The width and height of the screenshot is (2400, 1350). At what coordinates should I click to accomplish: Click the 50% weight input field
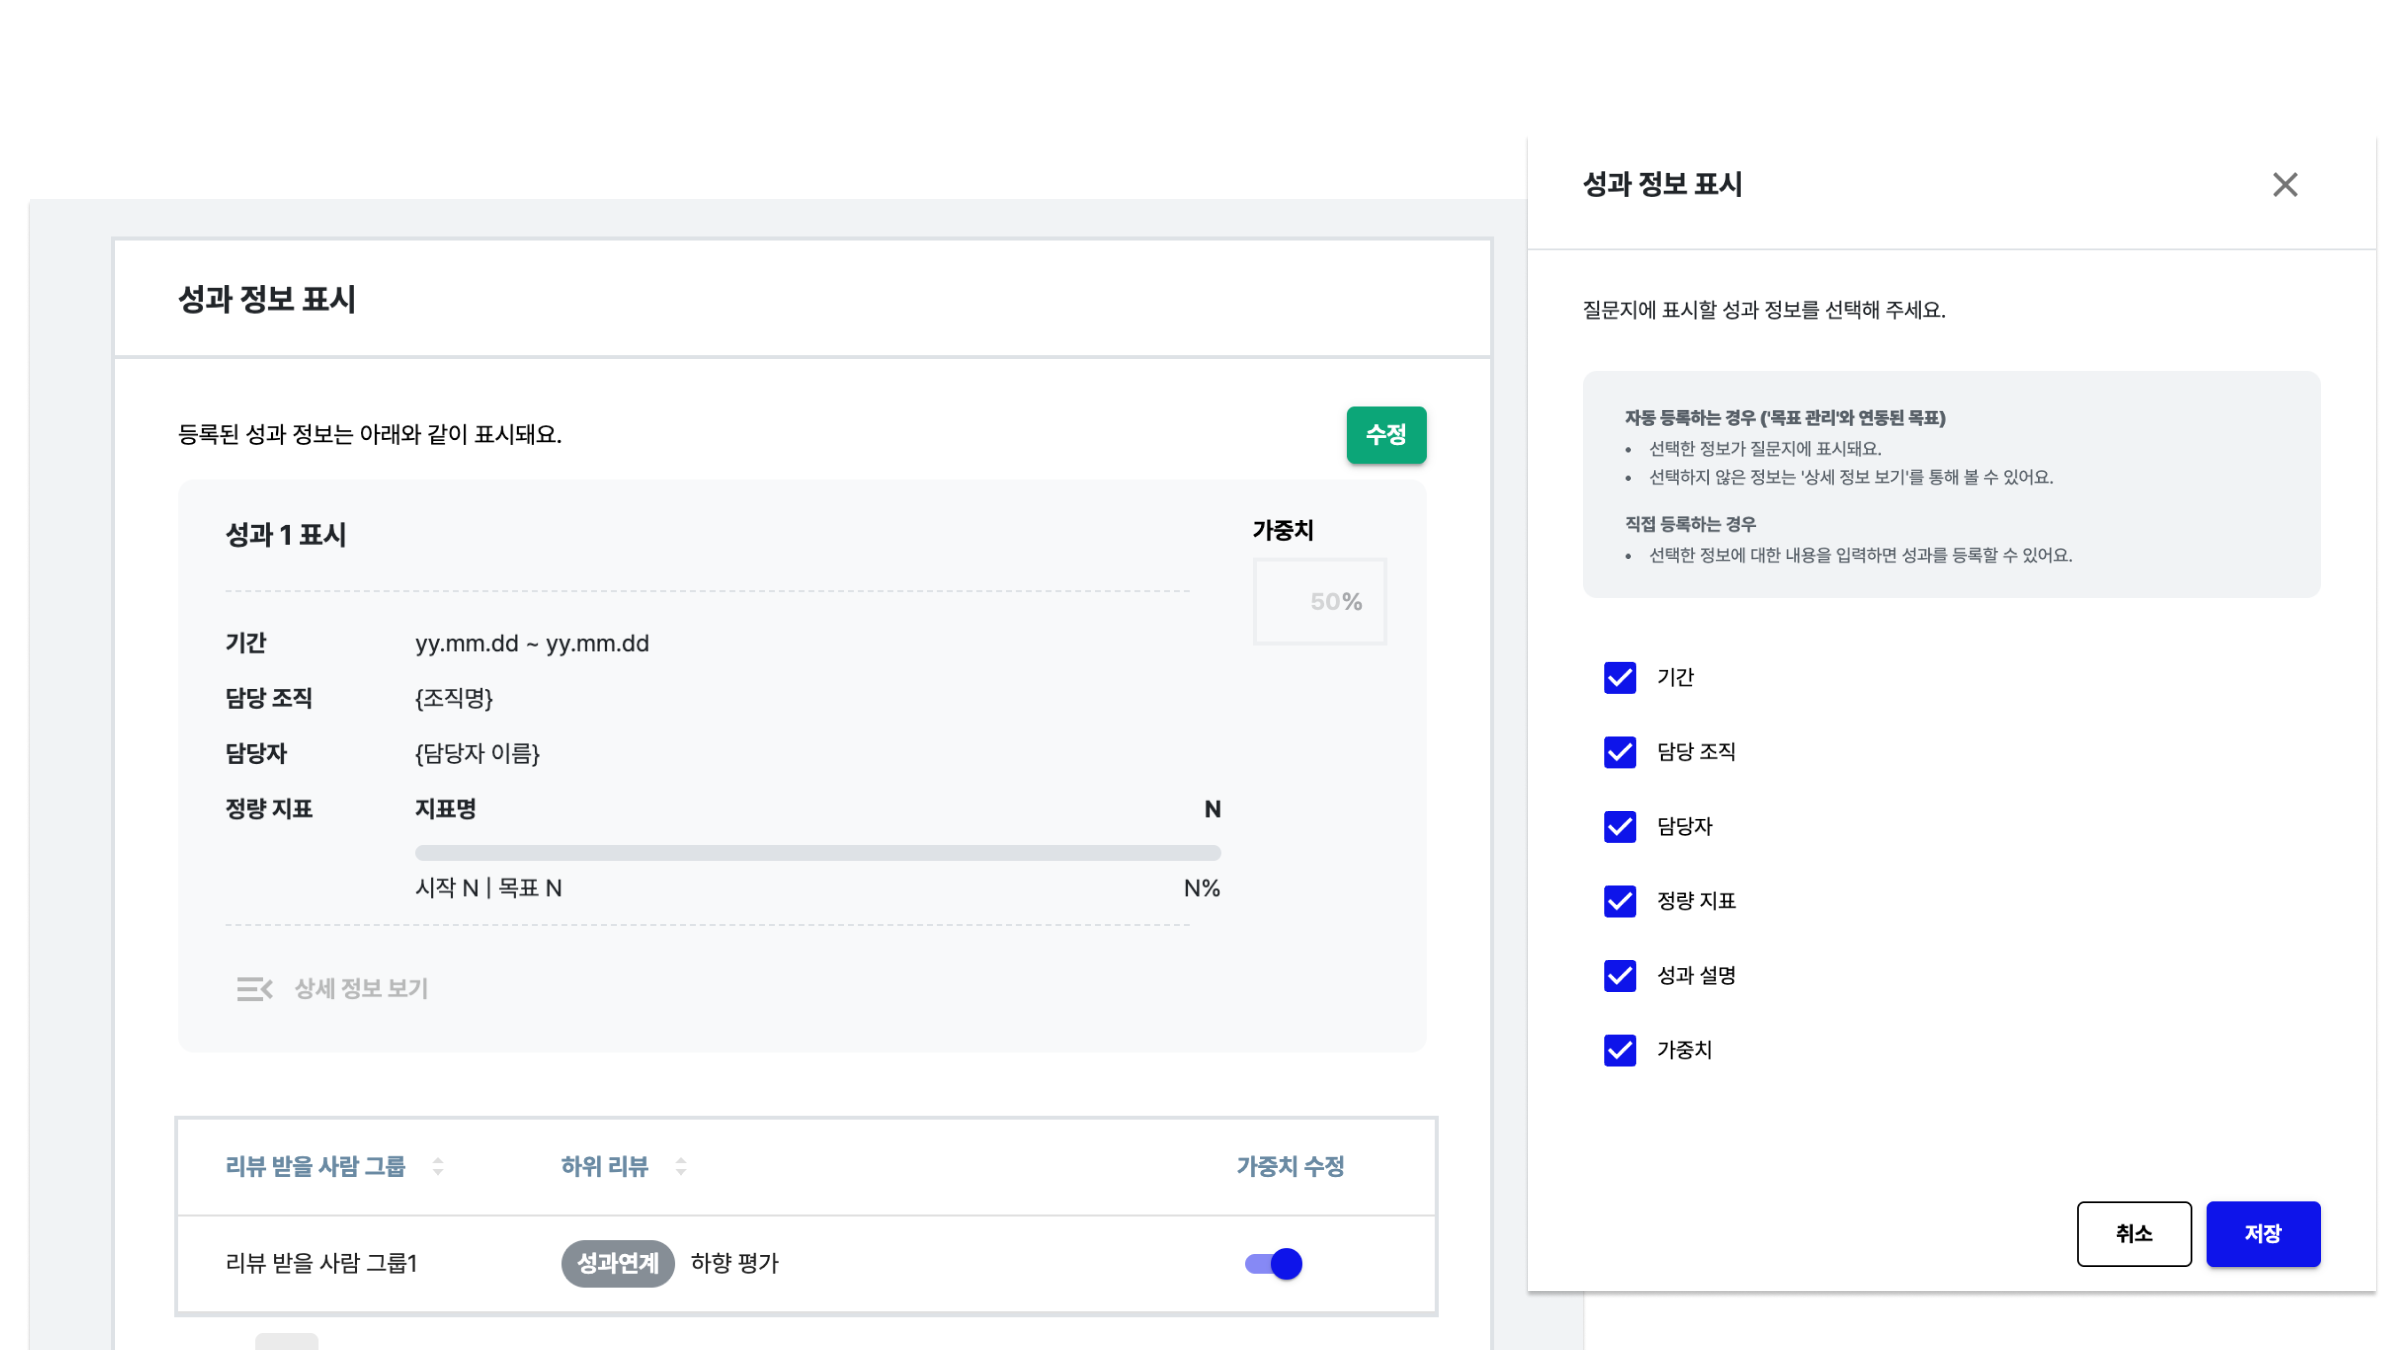[1319, 601]
